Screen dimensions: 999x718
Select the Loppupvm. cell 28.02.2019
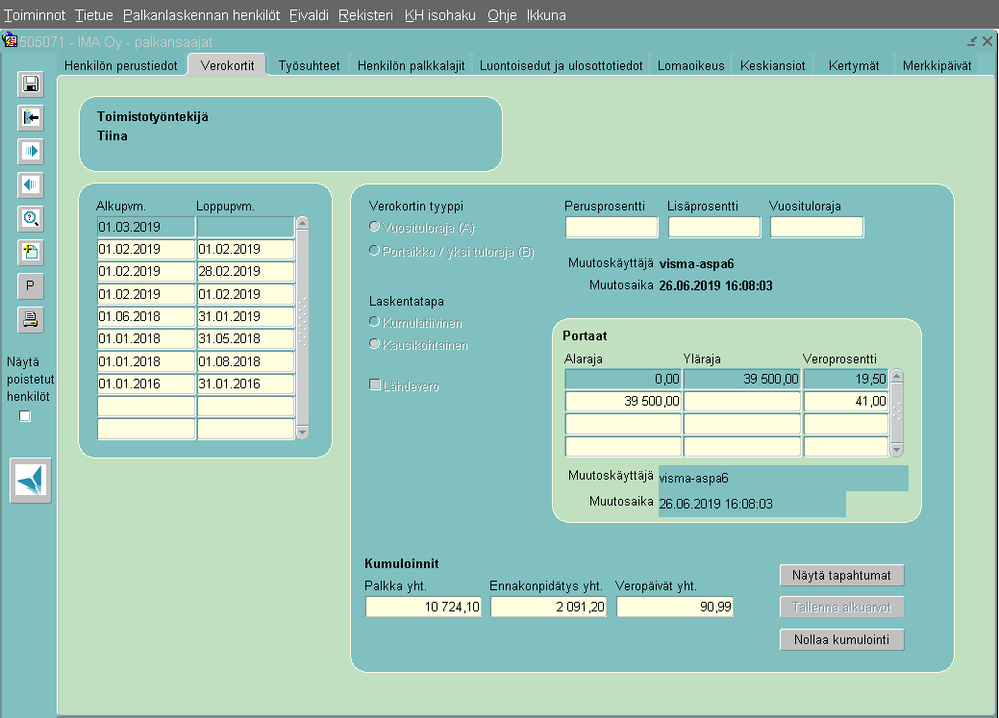click(245, 271)
